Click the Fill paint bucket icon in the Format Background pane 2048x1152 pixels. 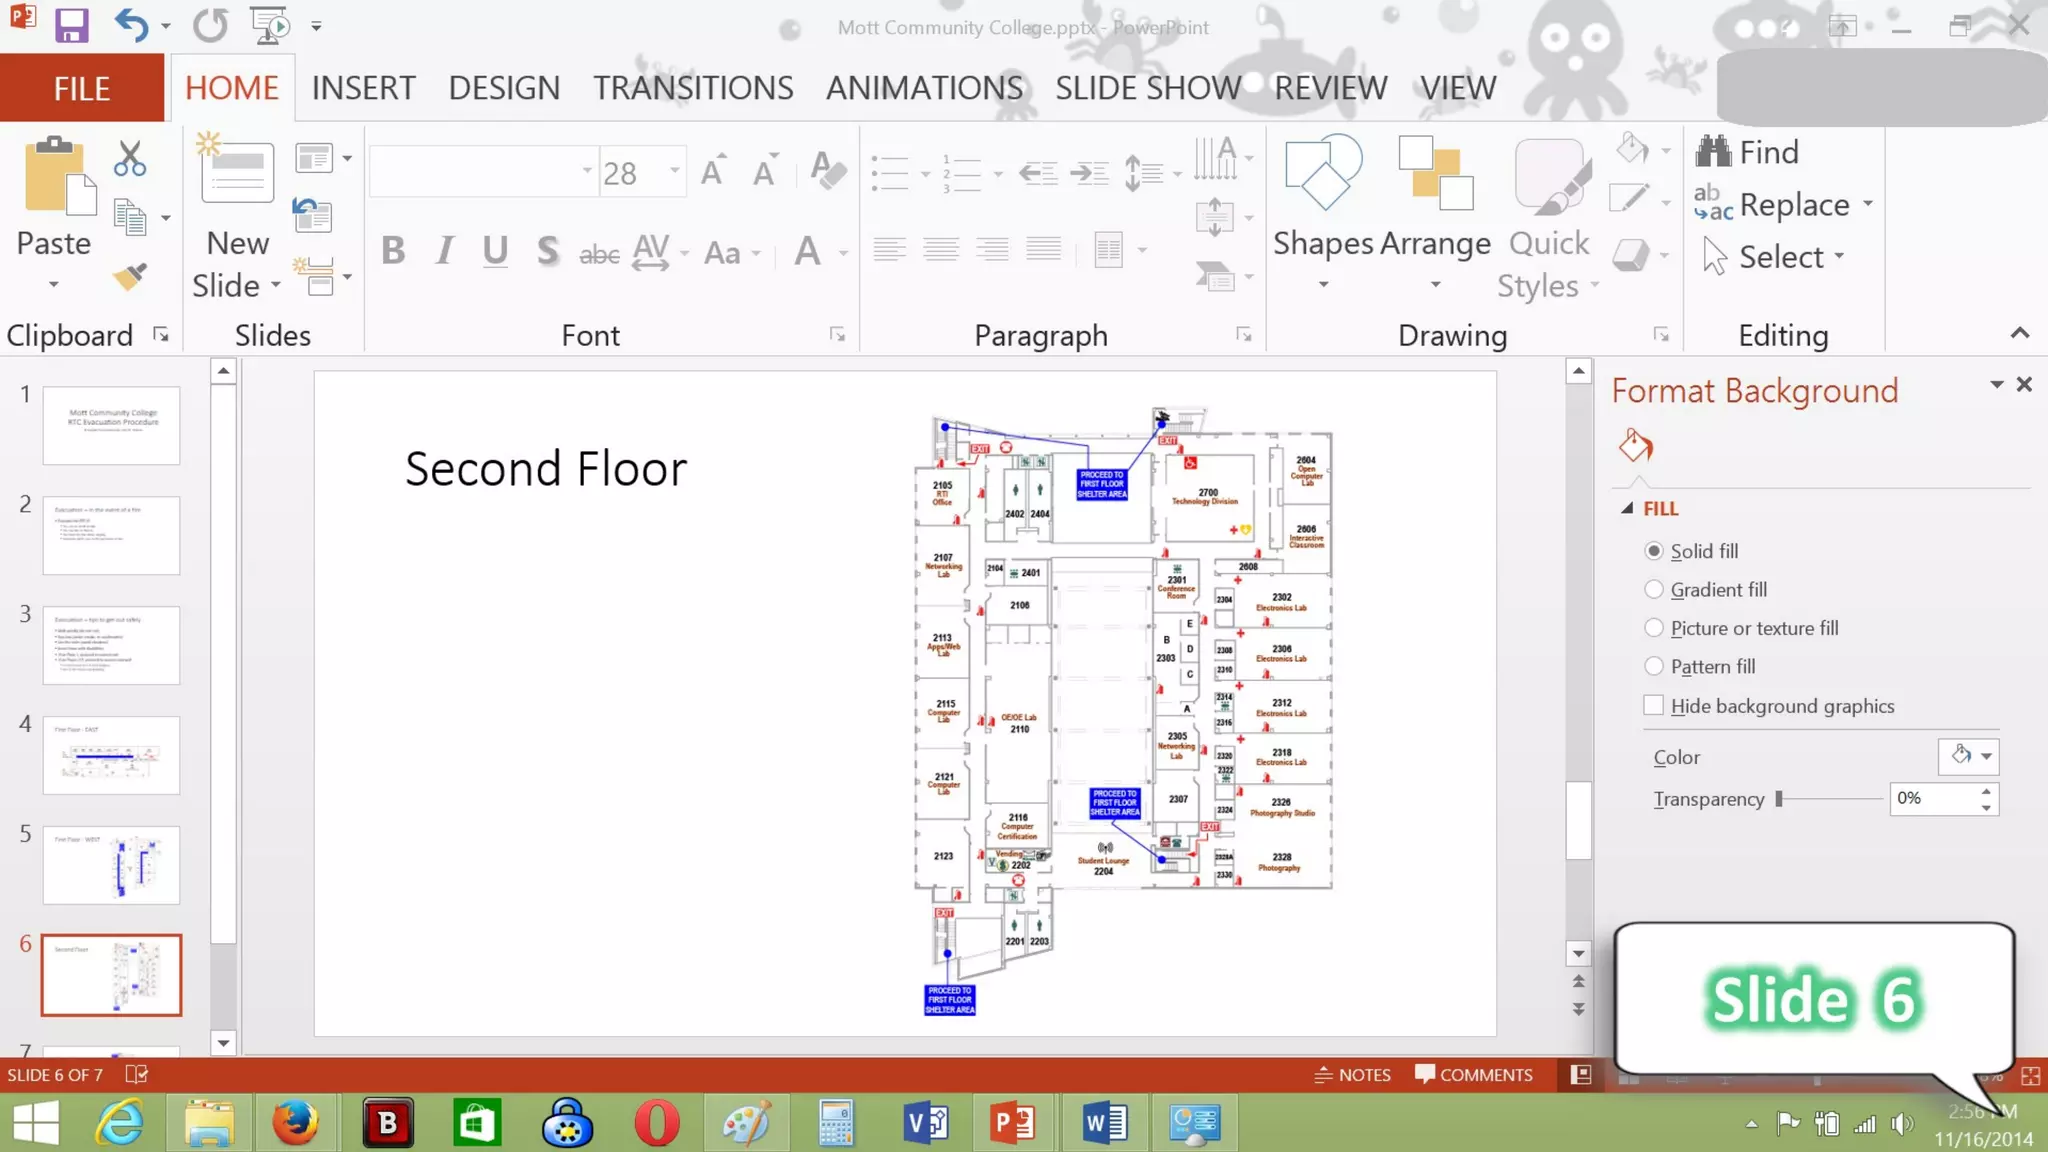pos(1635,445)
